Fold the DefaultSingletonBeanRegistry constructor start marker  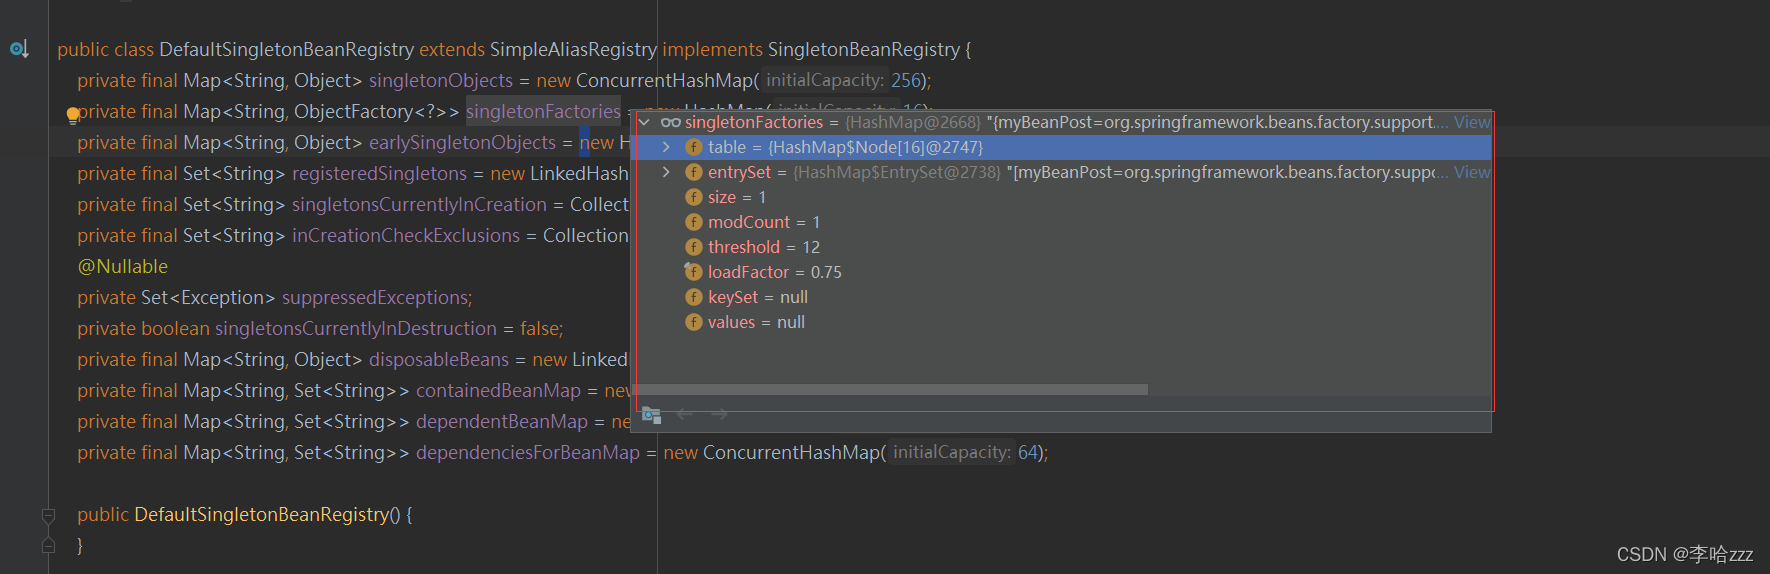[48, 515]
